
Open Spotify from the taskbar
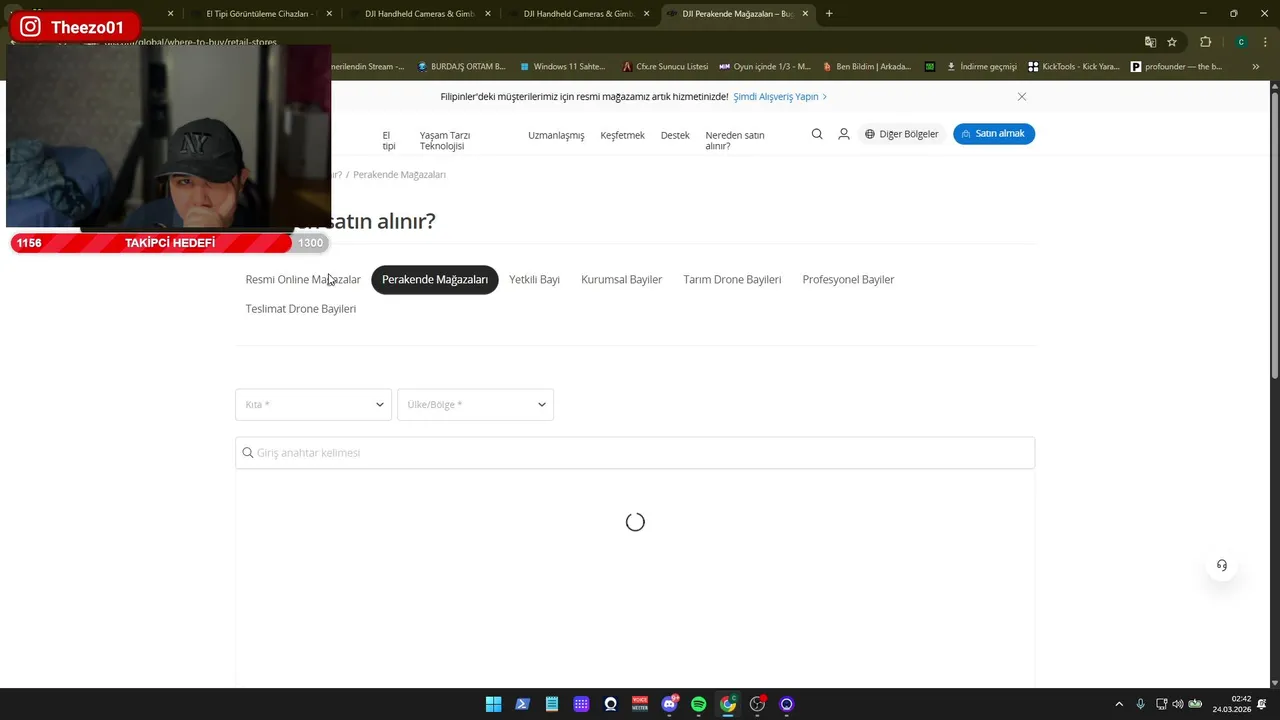click(699, 704)
